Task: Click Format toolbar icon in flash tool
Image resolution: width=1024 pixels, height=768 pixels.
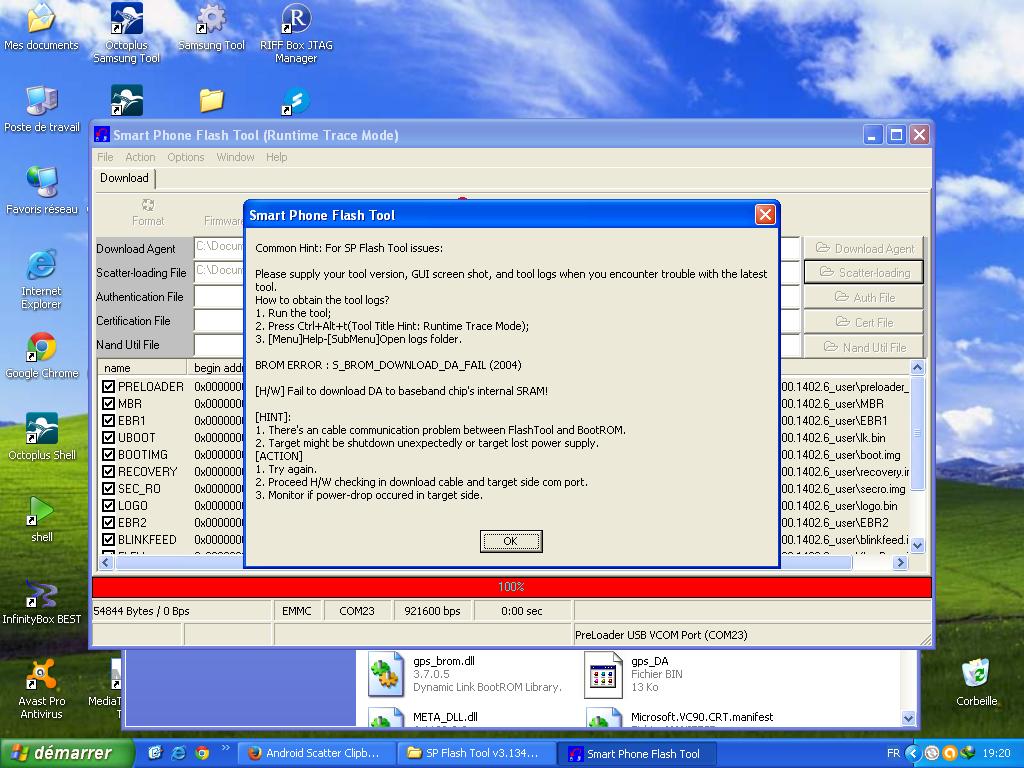Action: [148, 212]
